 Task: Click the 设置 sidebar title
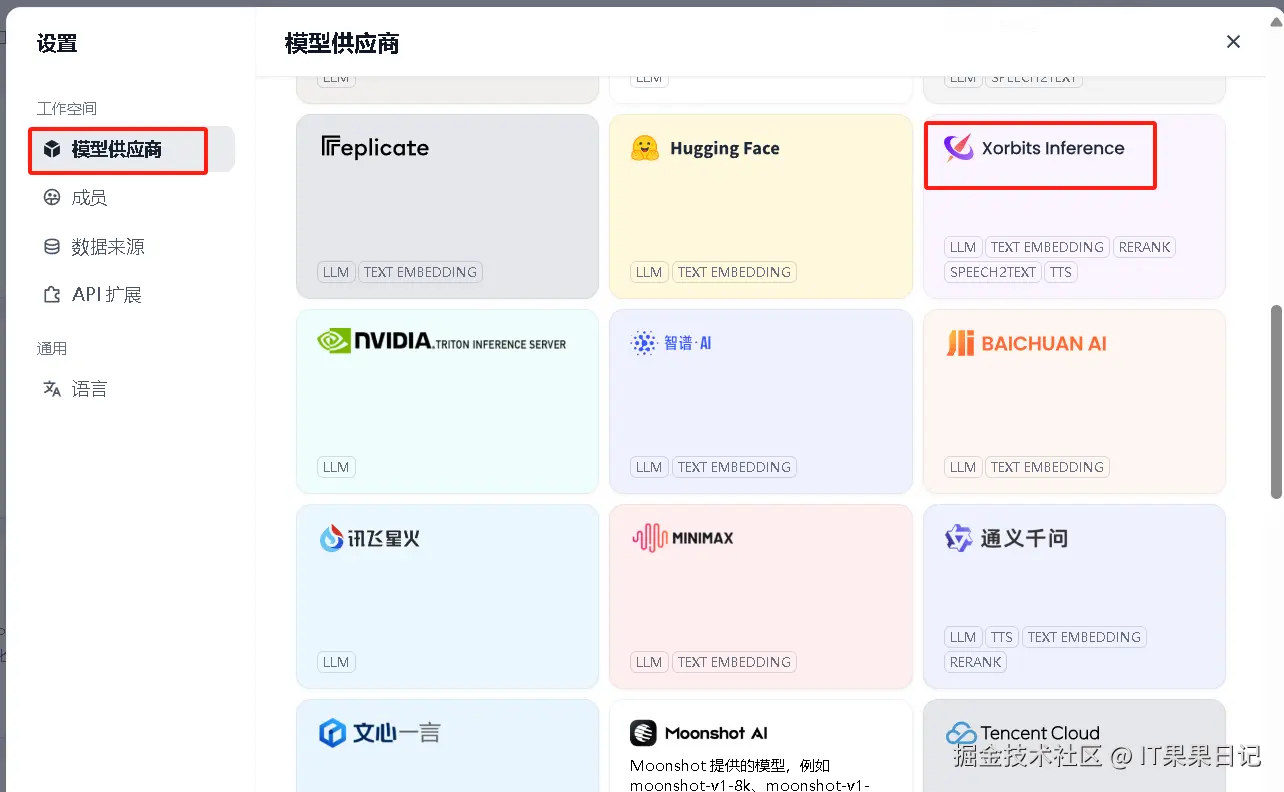57,43
